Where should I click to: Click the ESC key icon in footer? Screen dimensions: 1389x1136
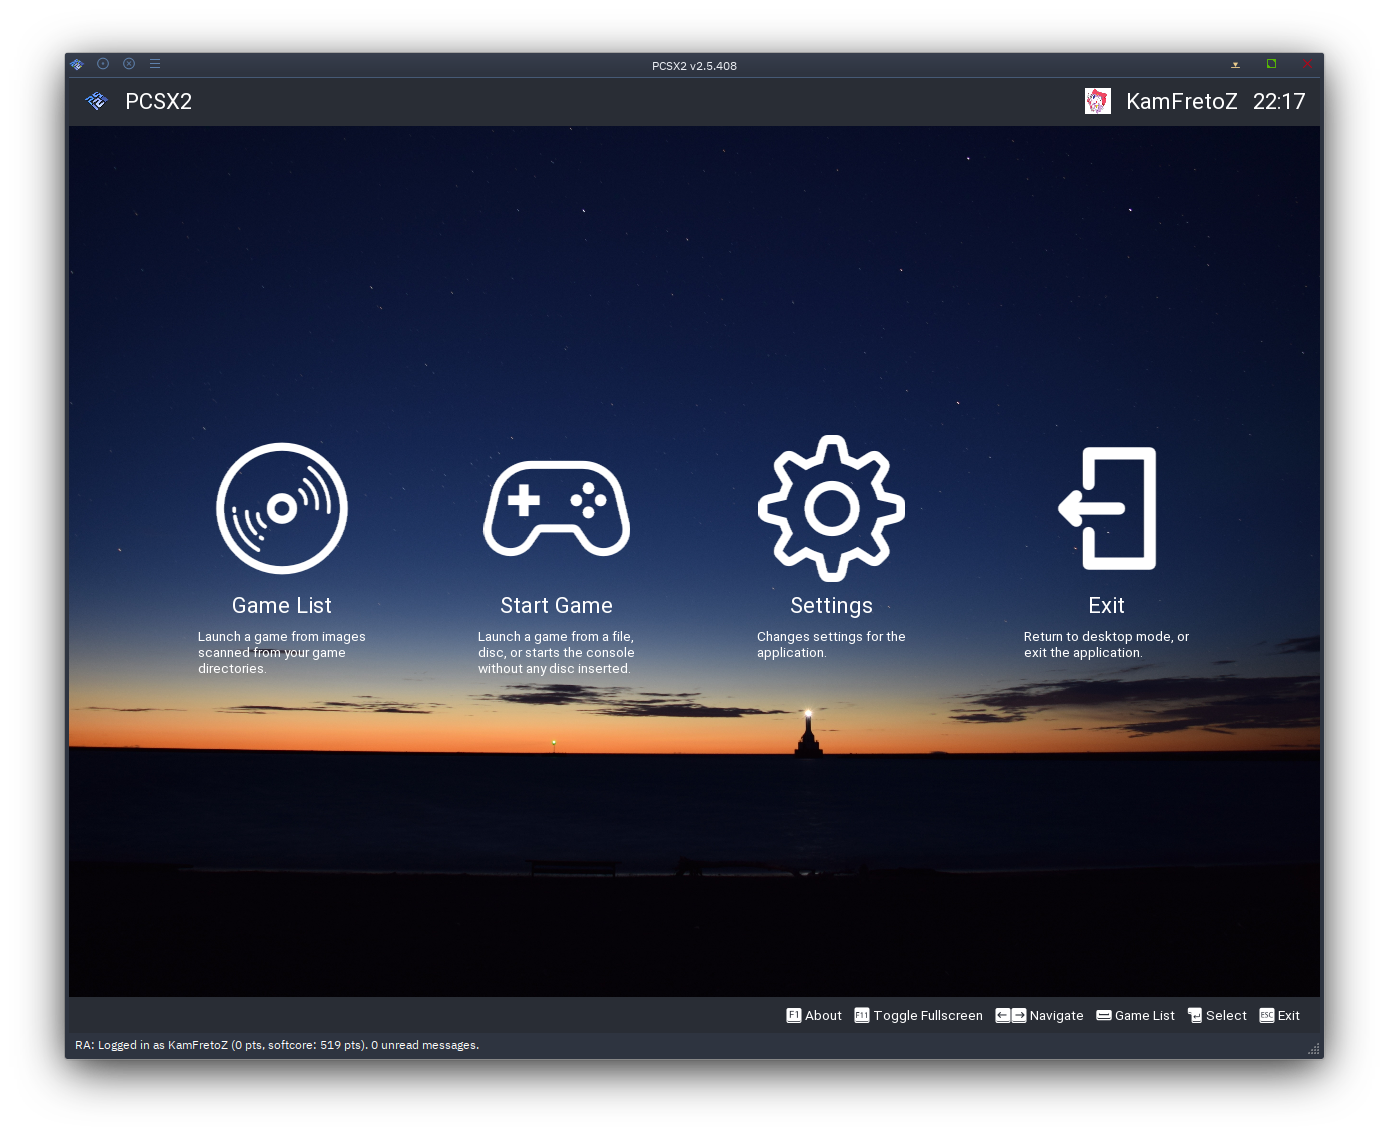[x=1266, y=1015]
